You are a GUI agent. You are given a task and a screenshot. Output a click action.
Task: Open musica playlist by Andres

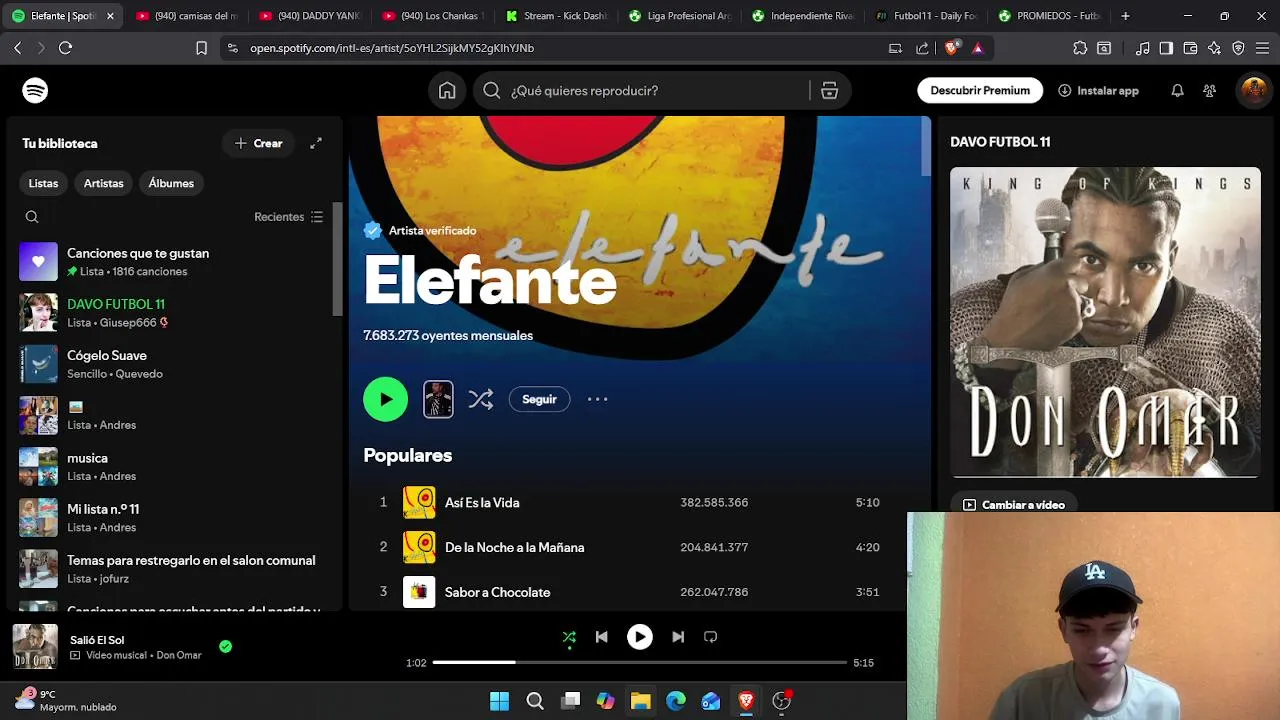[x=174, y=467]
